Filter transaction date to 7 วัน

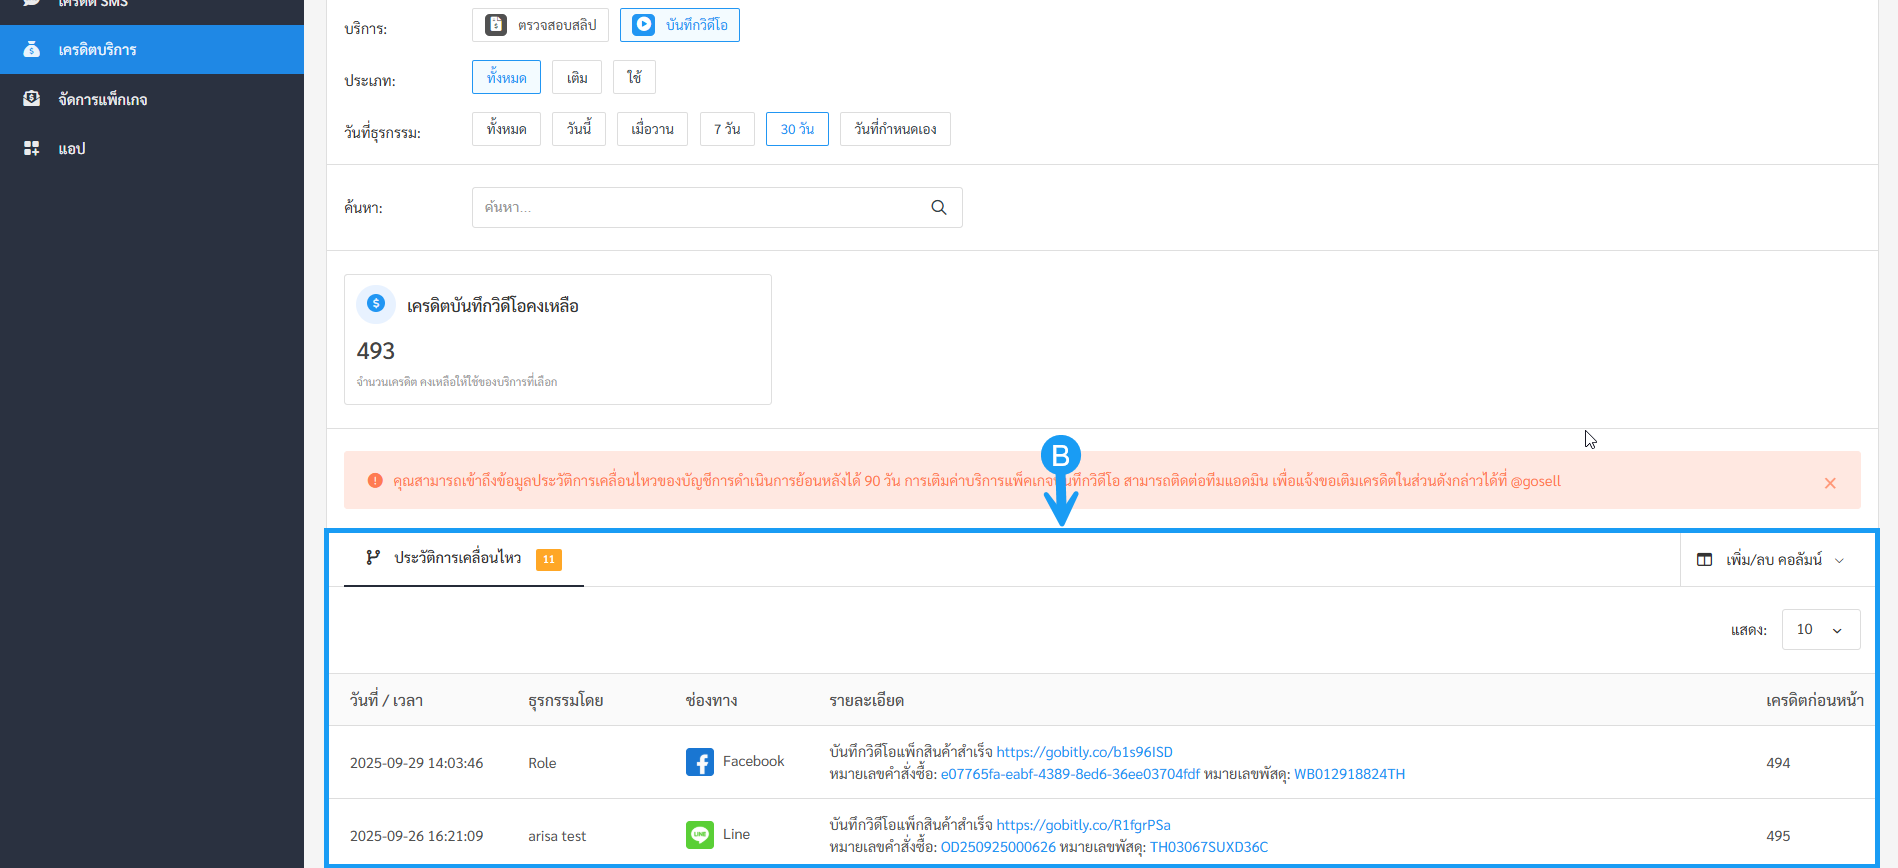[727, 129]
